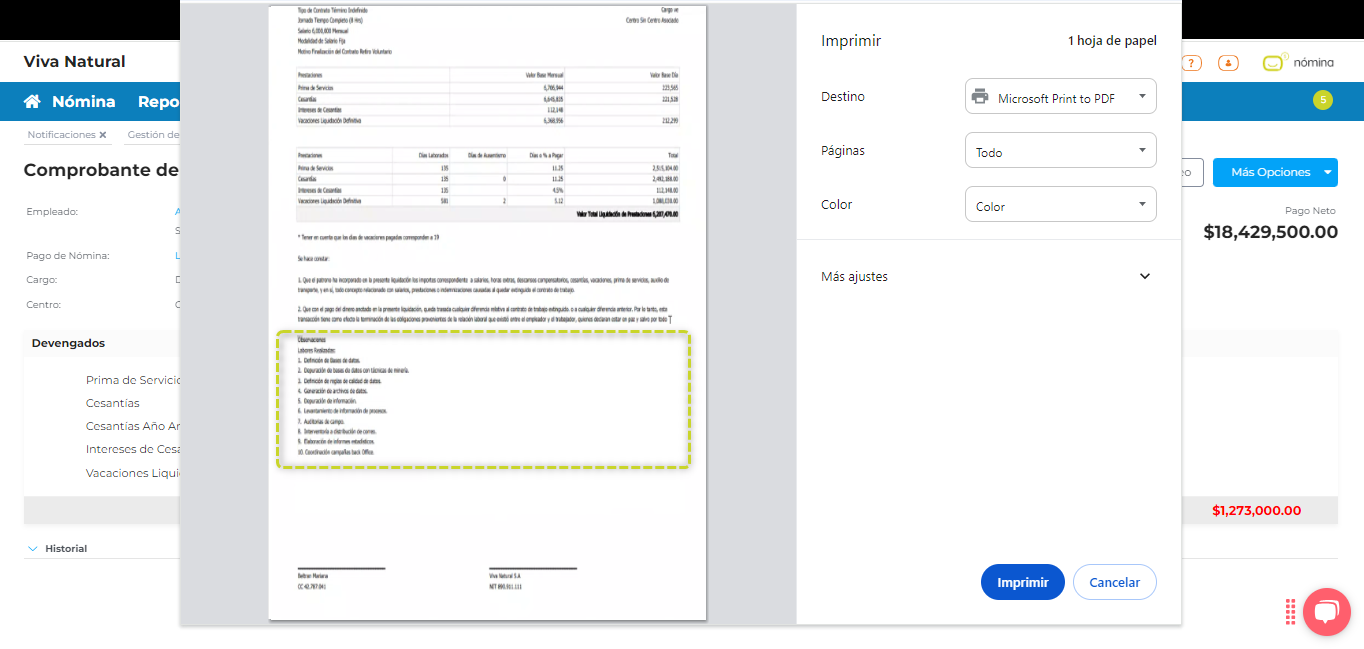The height and width of the screenshot is (649, 1364).
Task: Open the Páginas dropdown
Action: (1060, 151)
